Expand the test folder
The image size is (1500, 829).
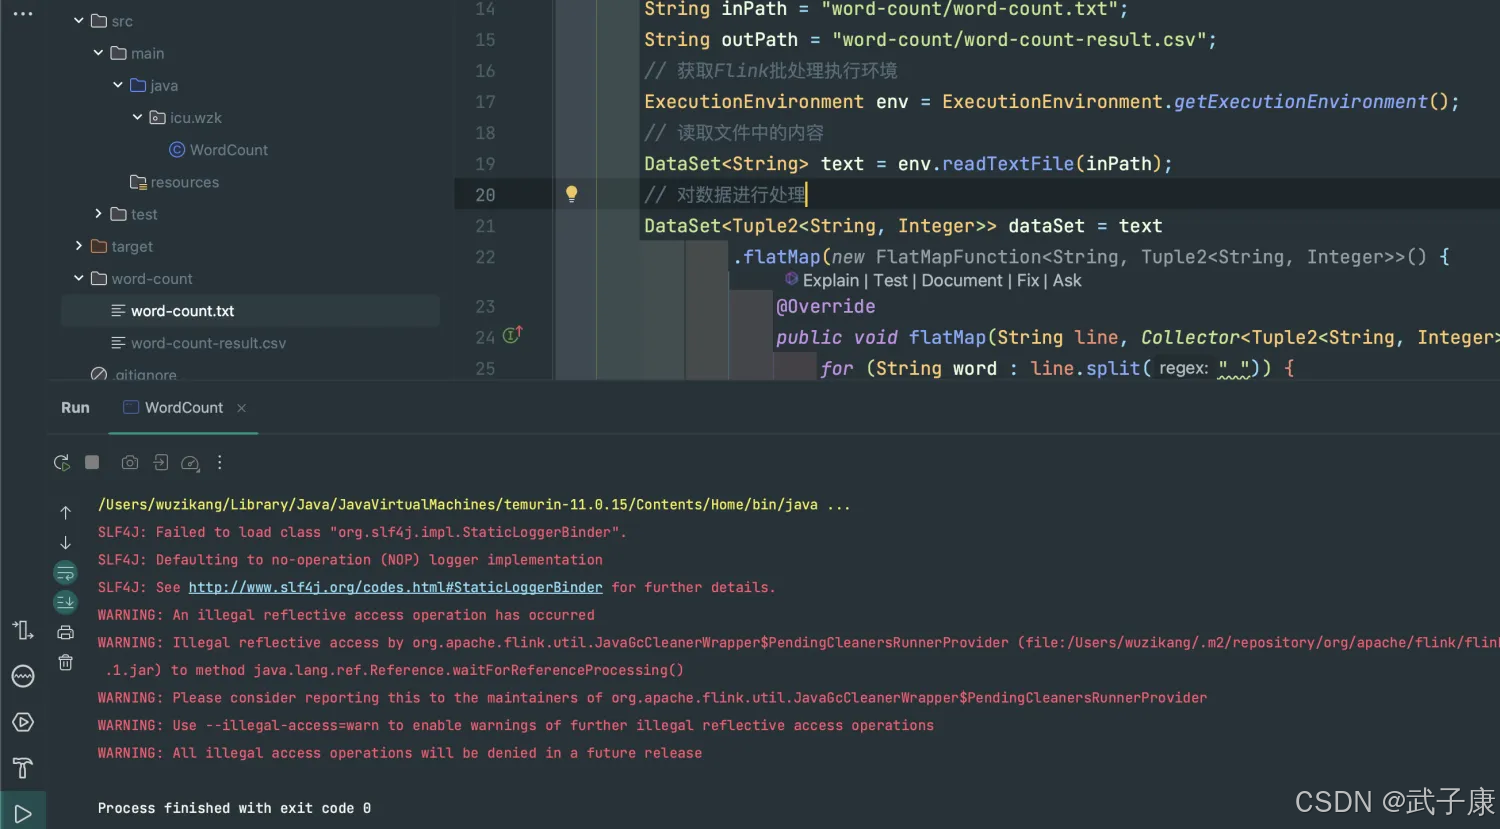98,213
